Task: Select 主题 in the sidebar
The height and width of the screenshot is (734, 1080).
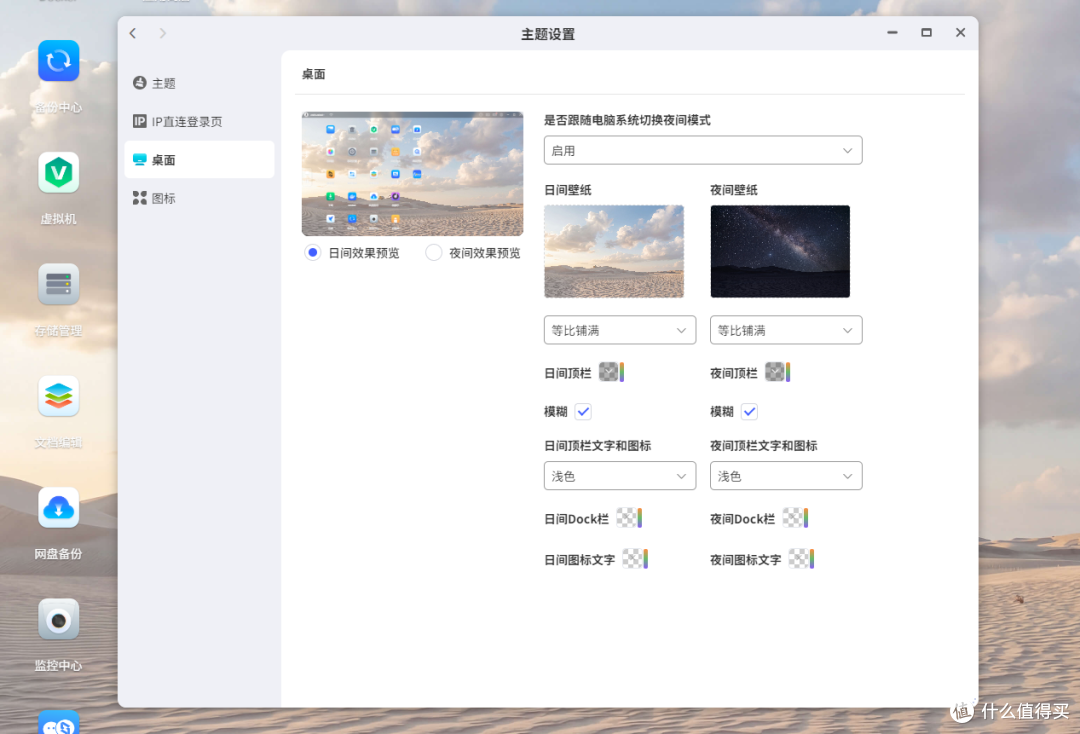Action: 199,83
